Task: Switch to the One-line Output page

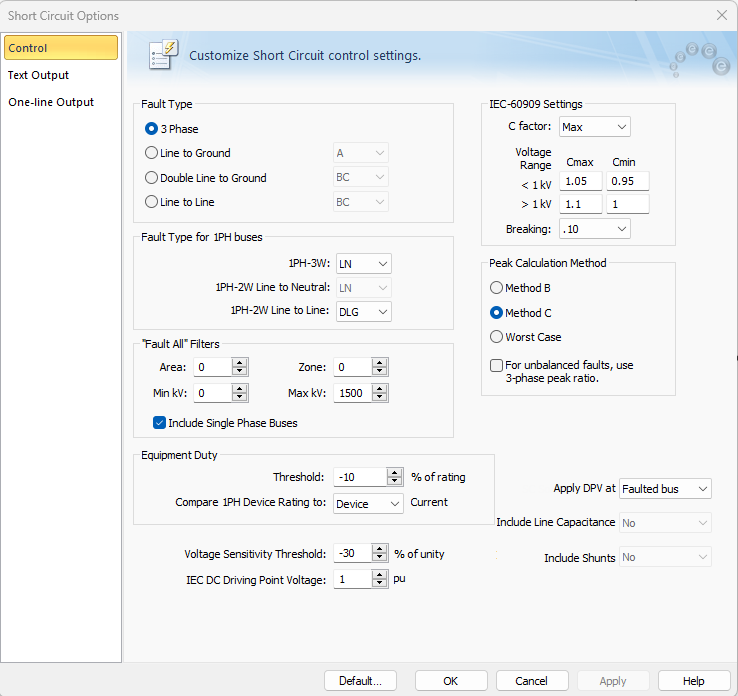Action: [61, 102]
